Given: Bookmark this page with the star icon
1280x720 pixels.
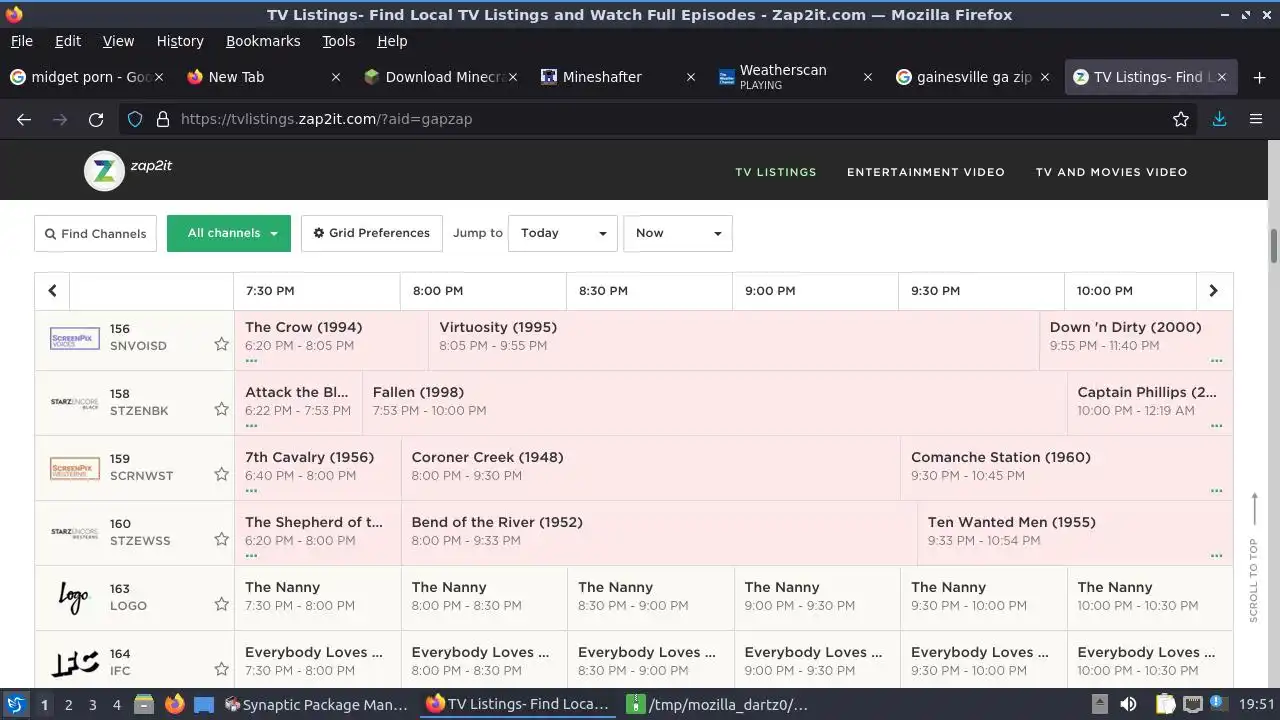Looking at the screenshot, I should click(1181, 119).
